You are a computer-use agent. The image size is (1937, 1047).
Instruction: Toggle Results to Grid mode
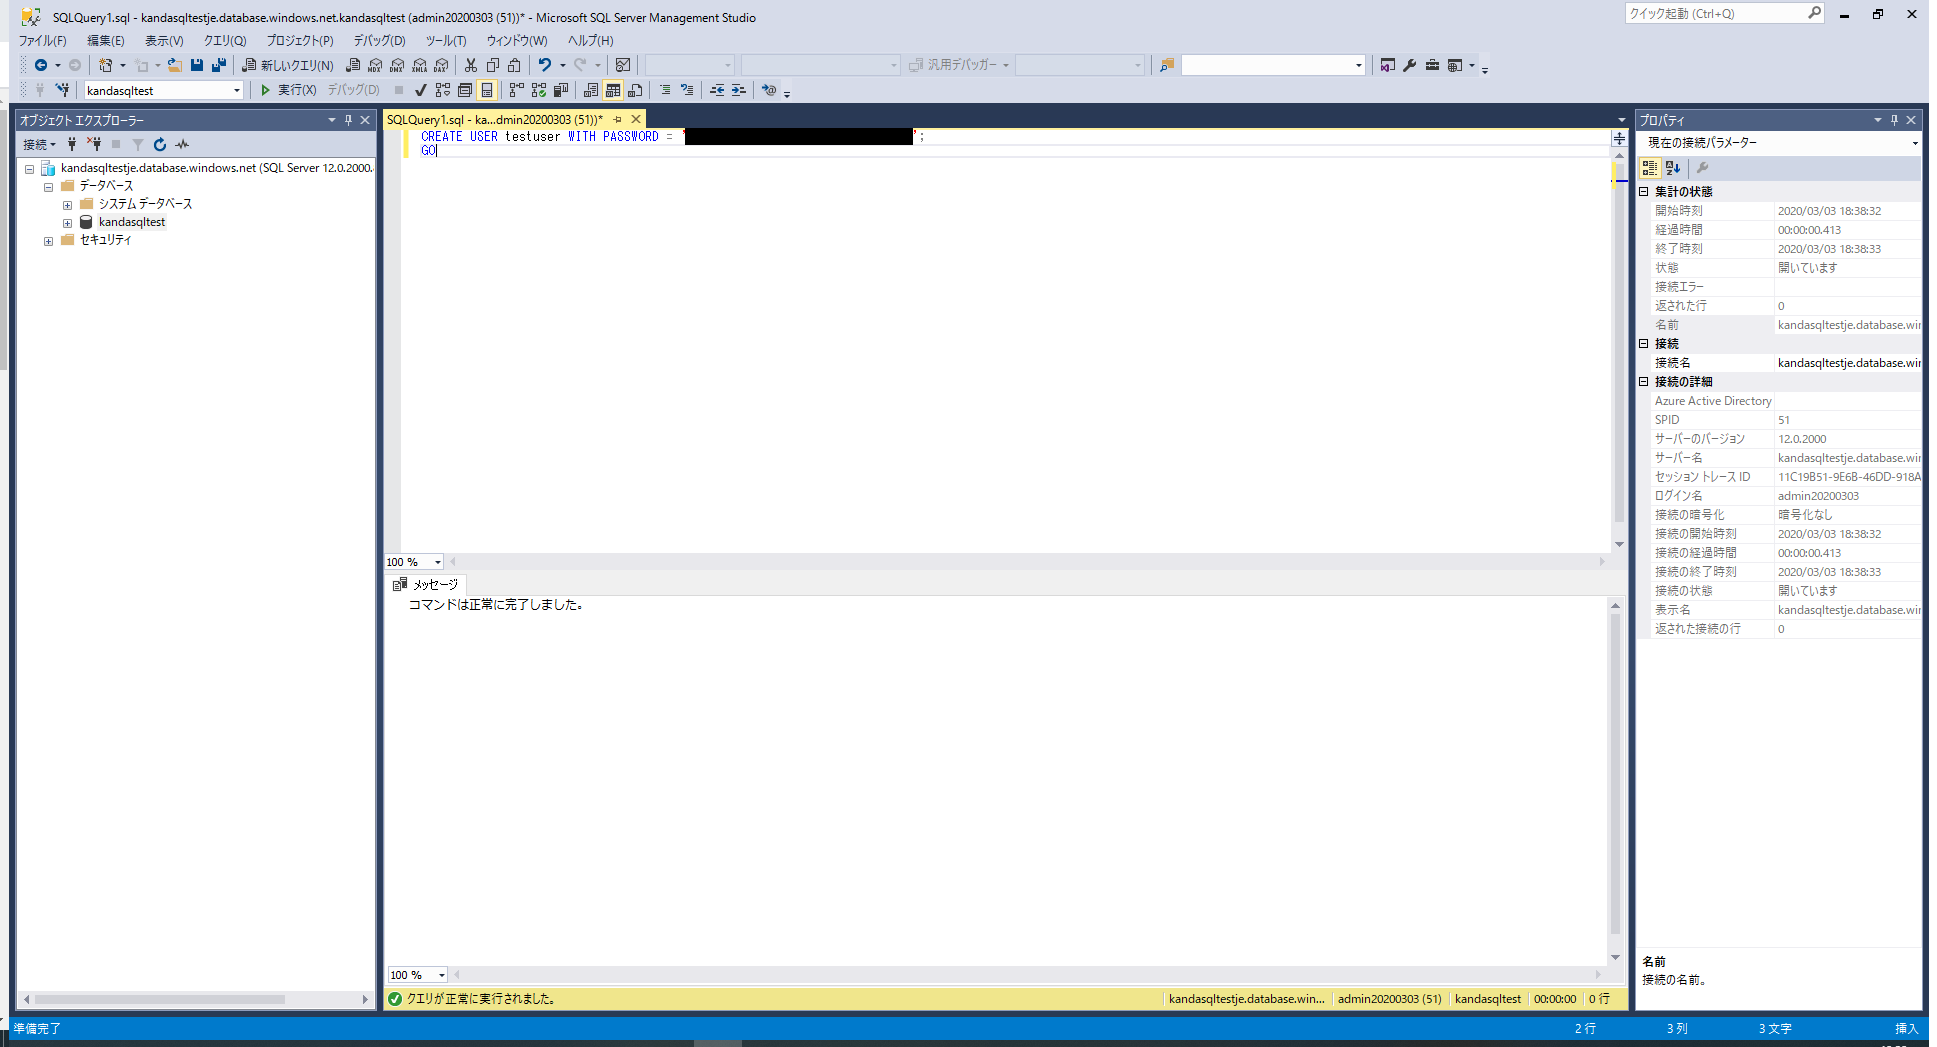613,90
